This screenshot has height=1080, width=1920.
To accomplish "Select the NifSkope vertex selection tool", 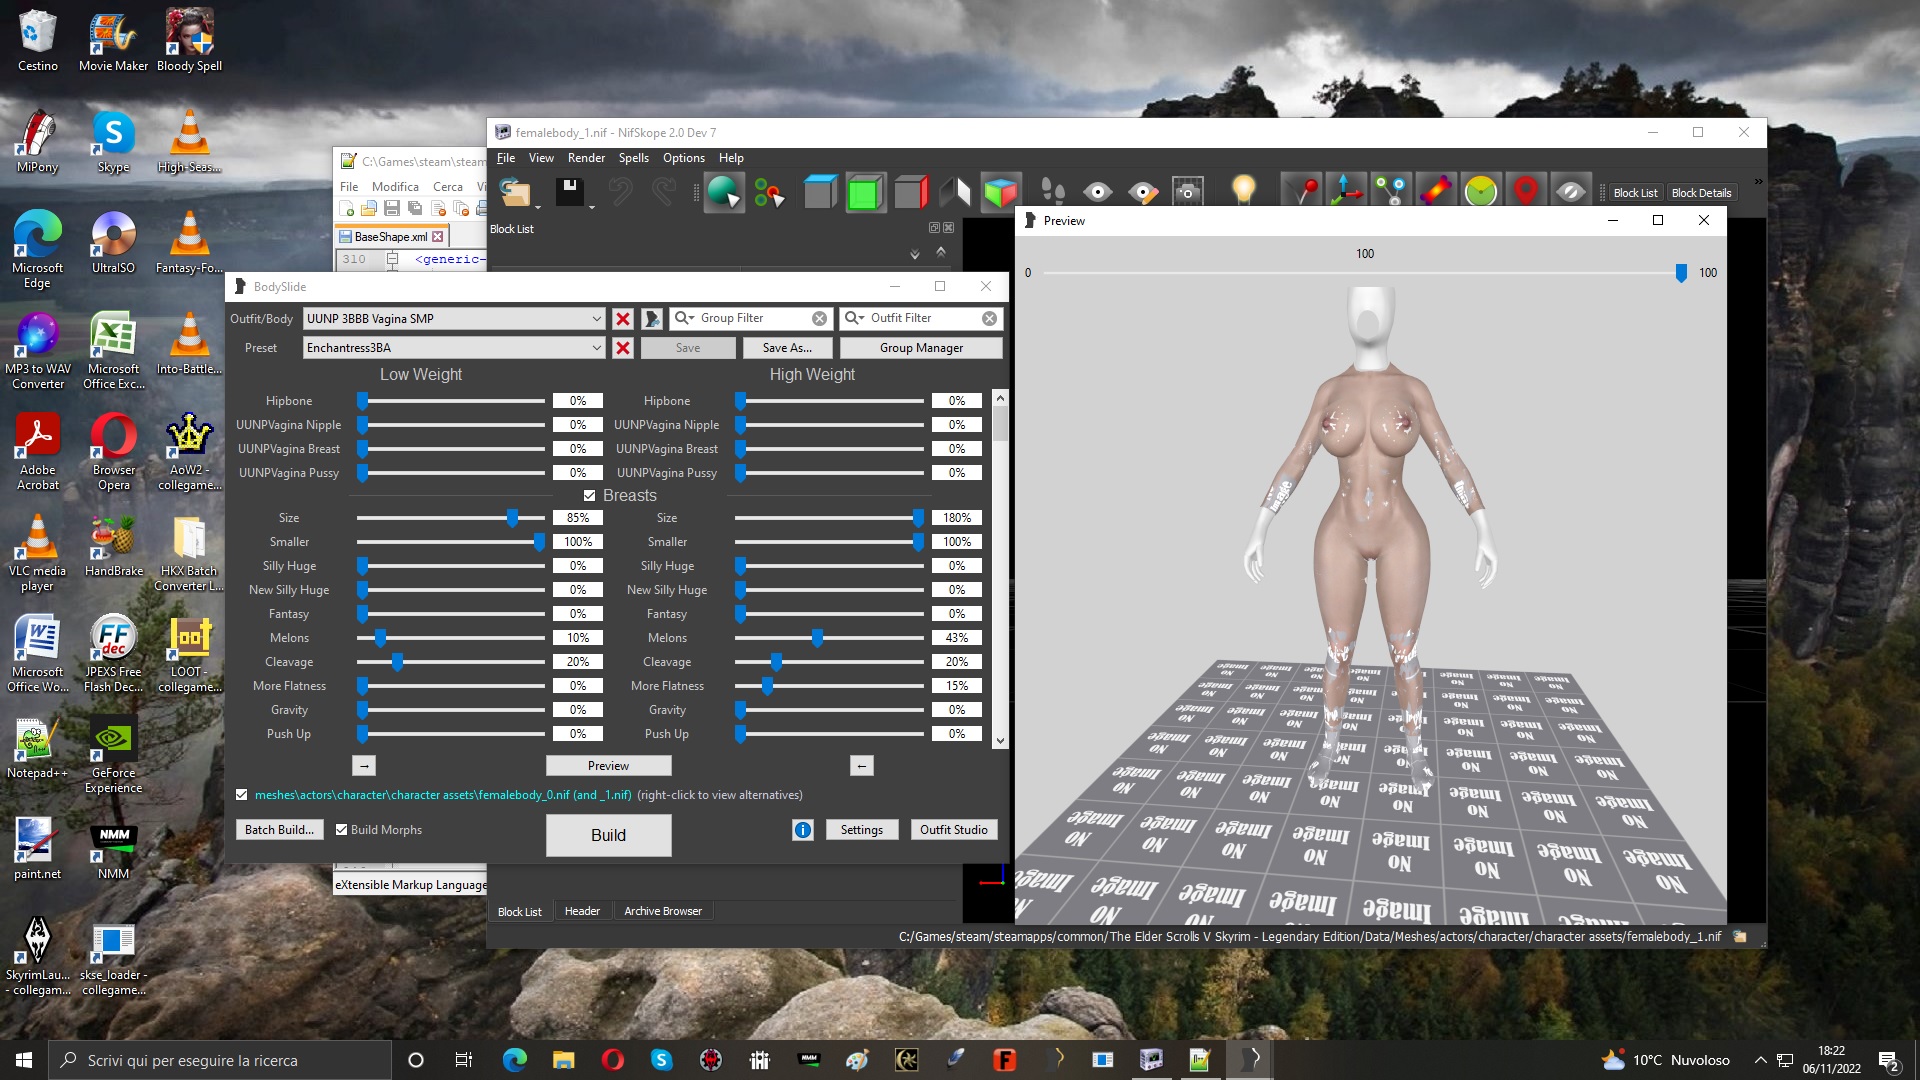I will pos(769,192).
